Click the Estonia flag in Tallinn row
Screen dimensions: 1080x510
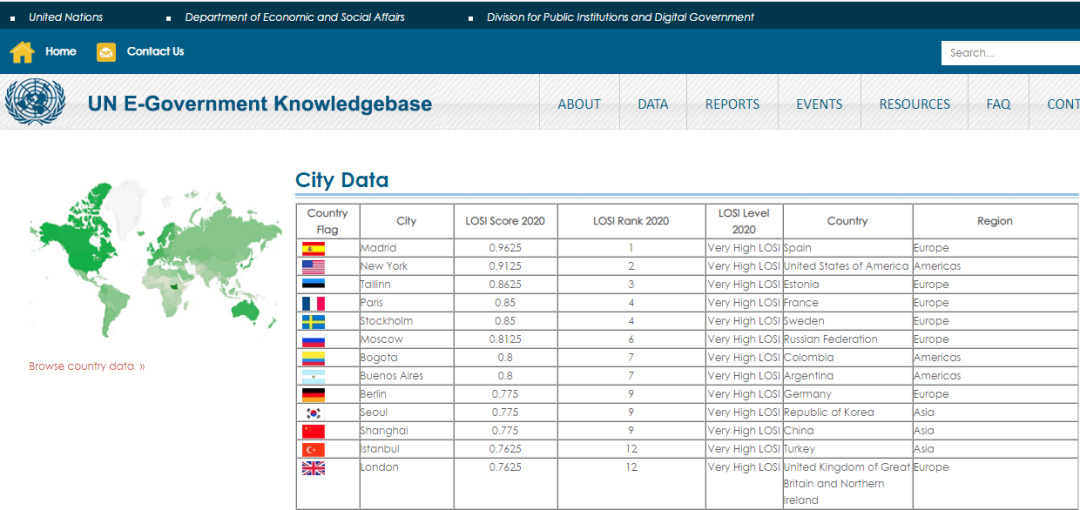tap(313, 285)
